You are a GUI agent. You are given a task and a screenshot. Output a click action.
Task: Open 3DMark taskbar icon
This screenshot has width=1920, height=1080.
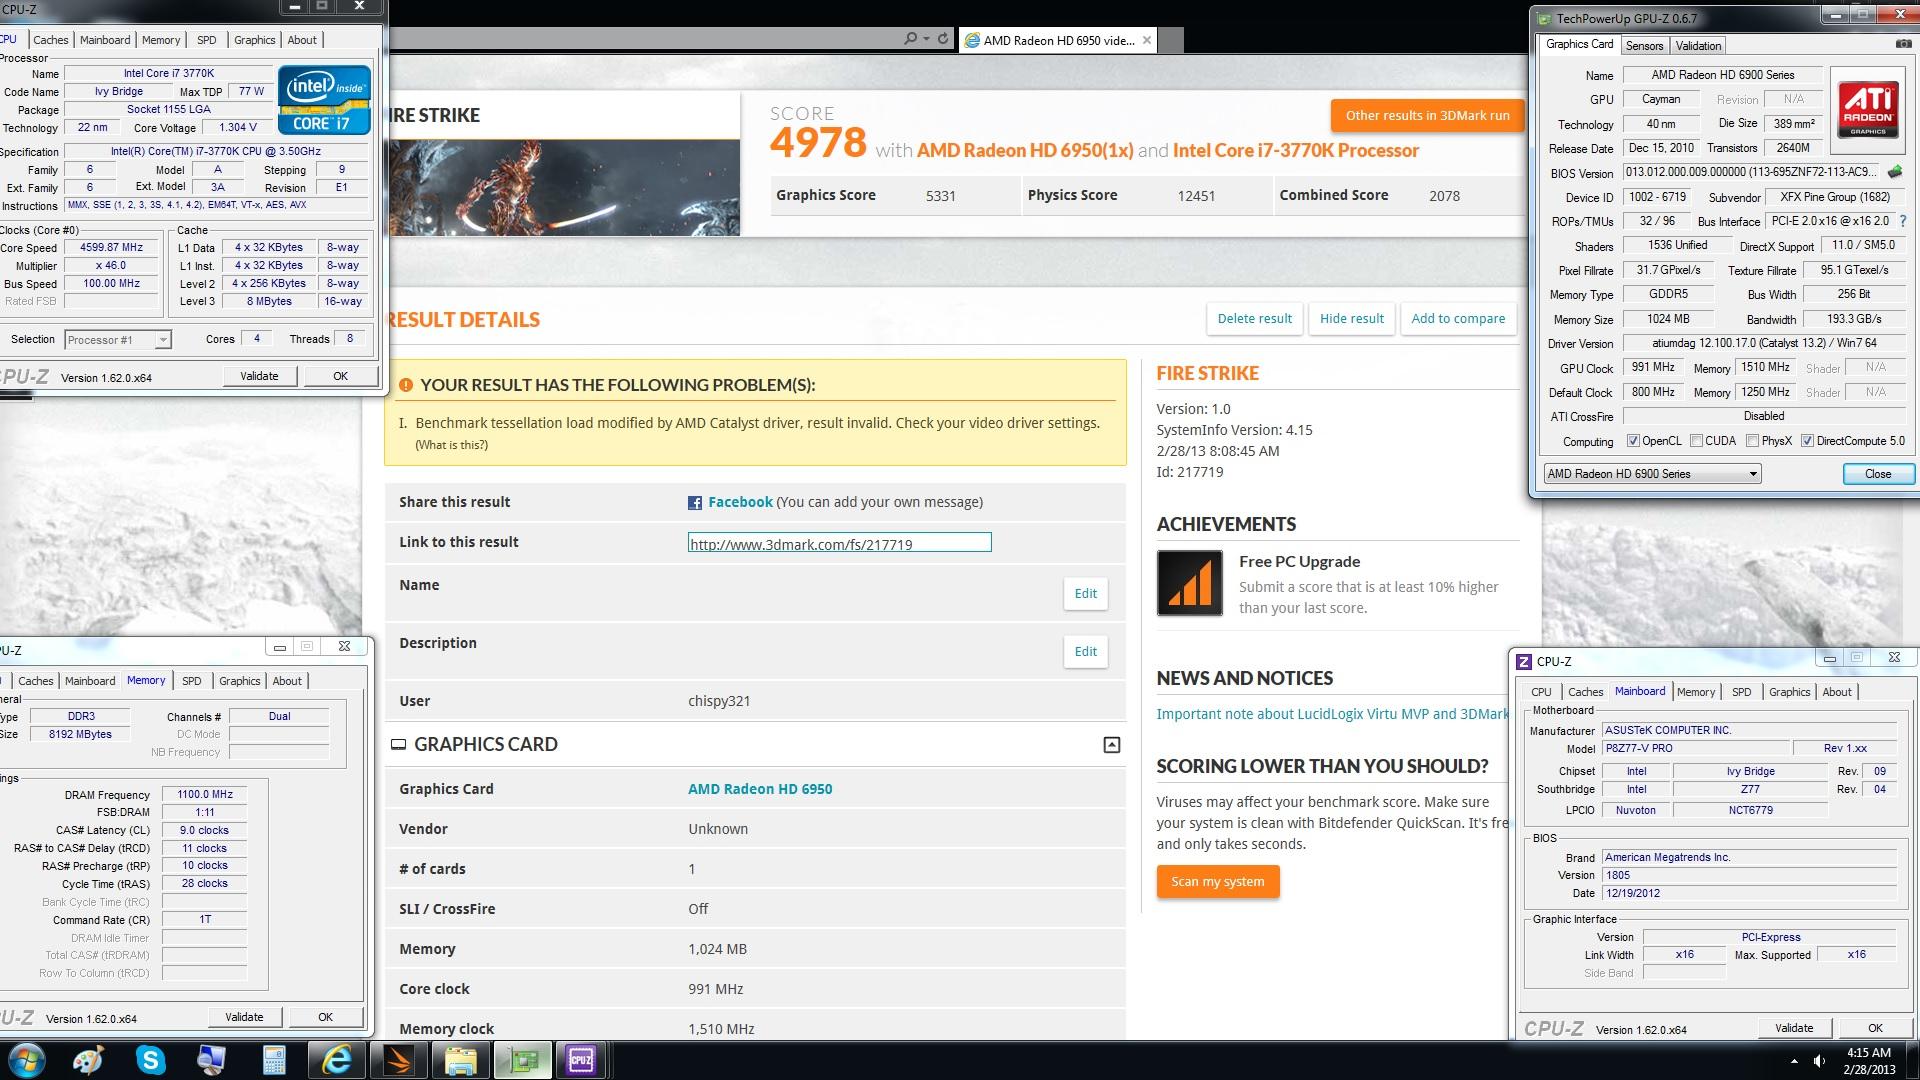point(399,1060)
